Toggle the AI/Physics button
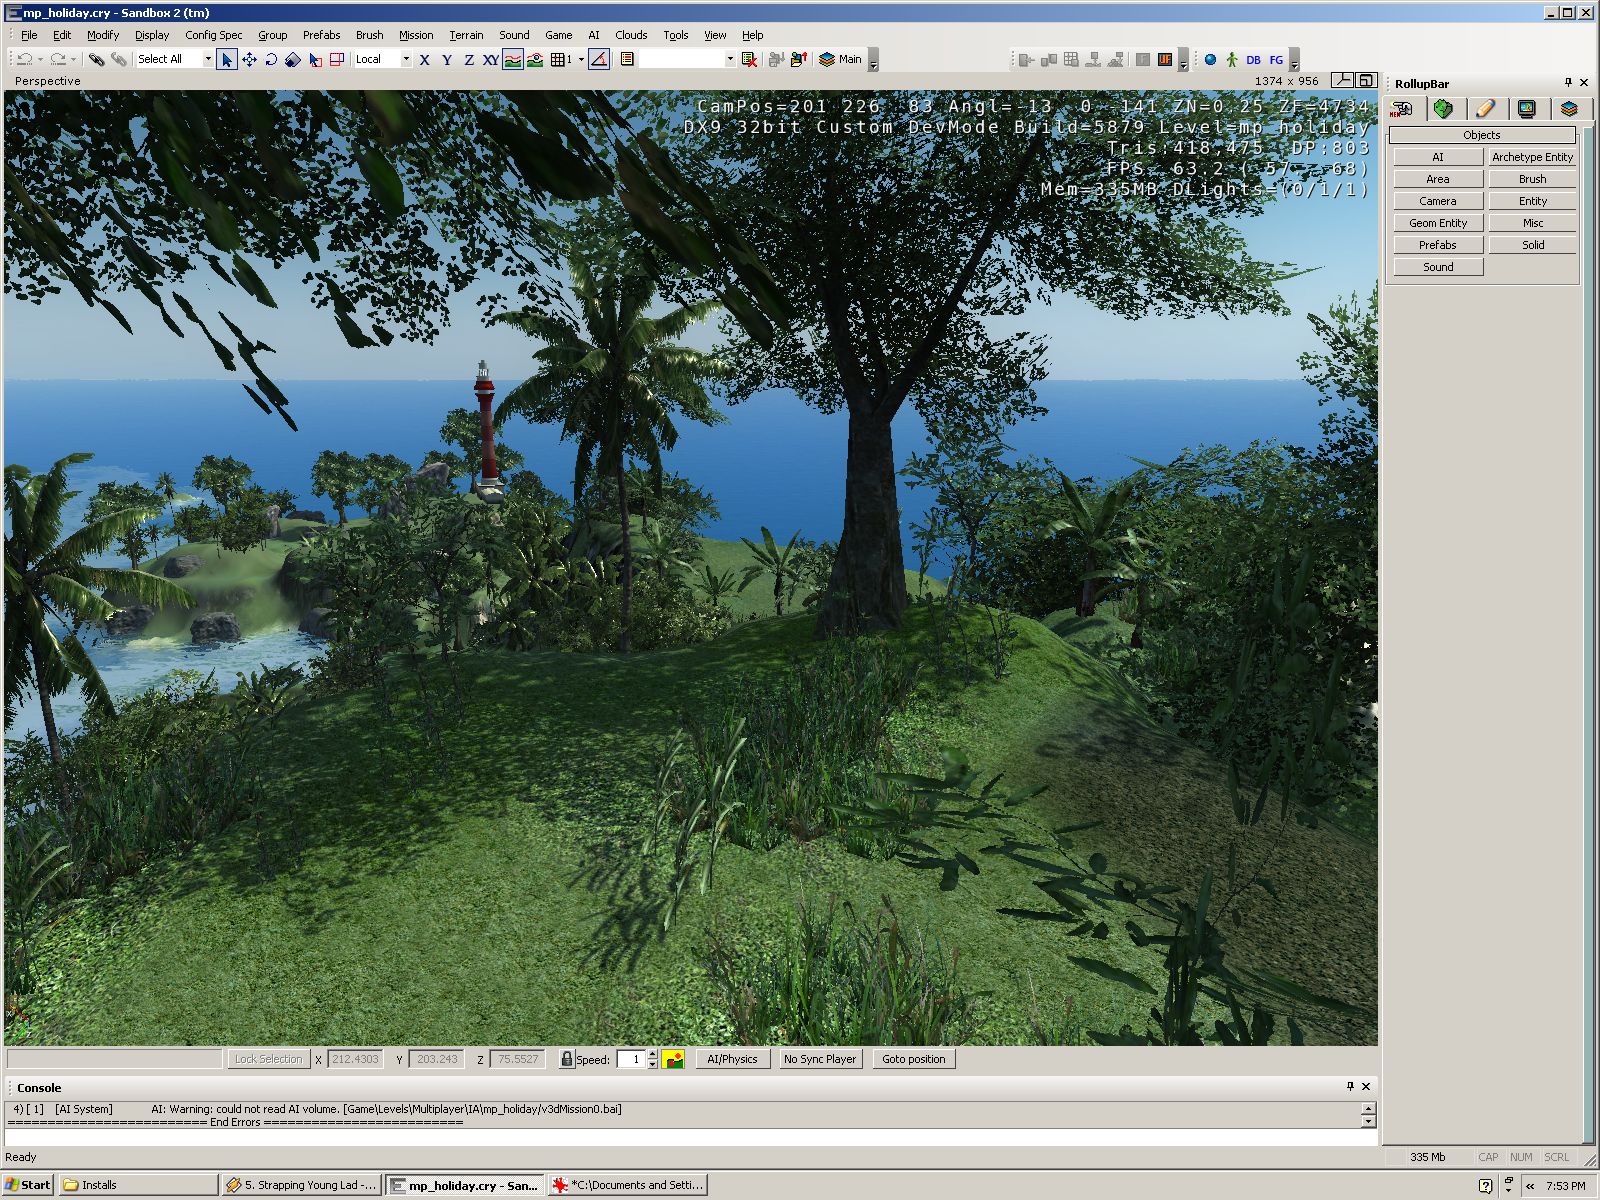1600x1200 pixels. [x=732, y=1059]
